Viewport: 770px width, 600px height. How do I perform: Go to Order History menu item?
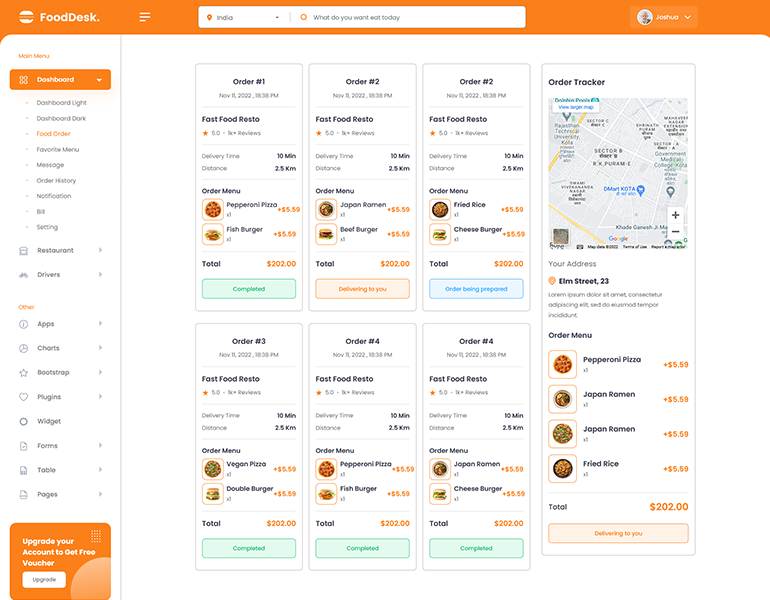click(56, 181)
